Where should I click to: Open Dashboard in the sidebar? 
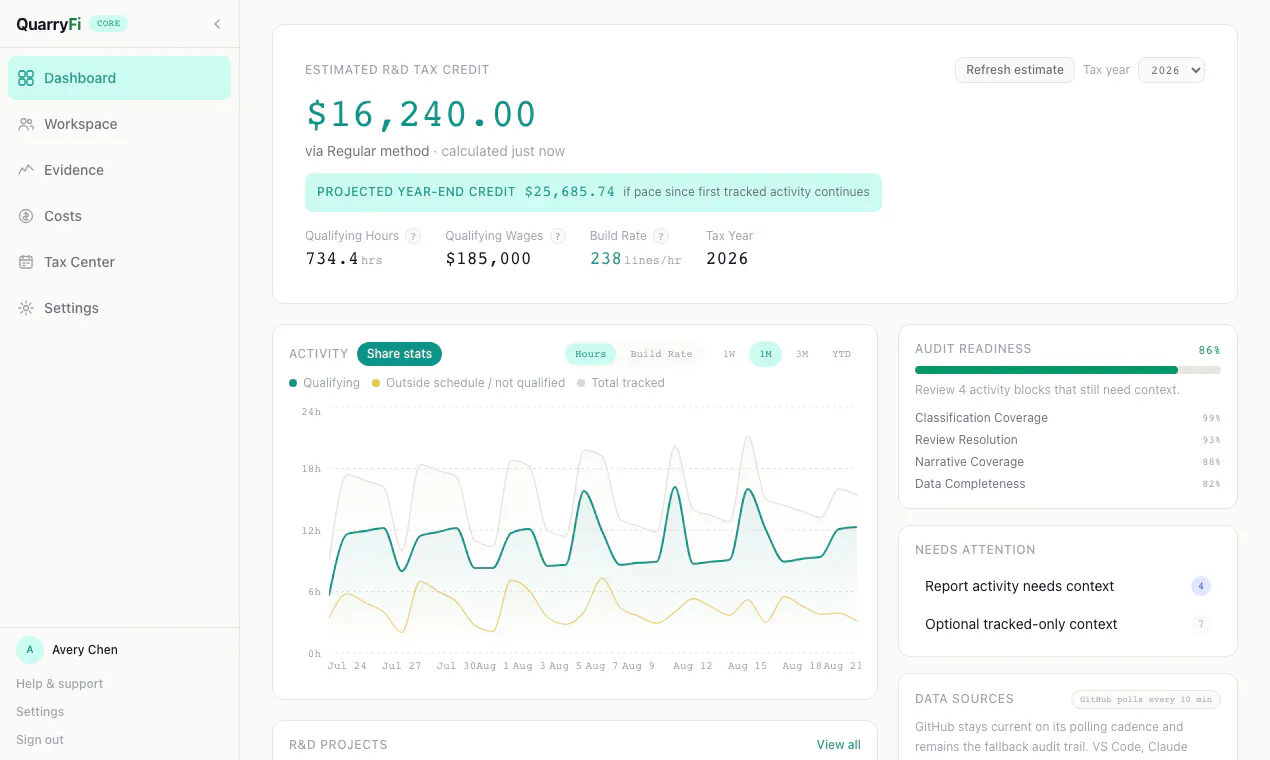(x=119, y=78)
